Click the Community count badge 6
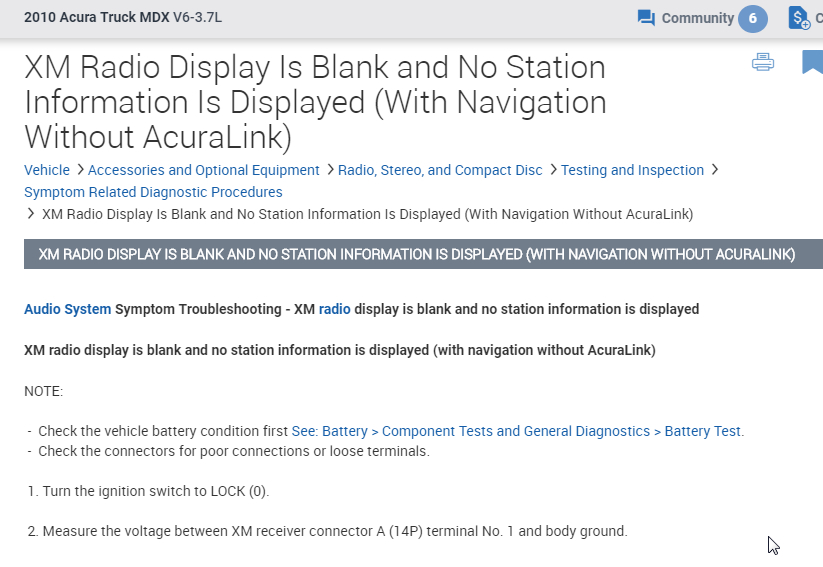The height and width of the screenshot is (567, 823). [x=753, y=18]
